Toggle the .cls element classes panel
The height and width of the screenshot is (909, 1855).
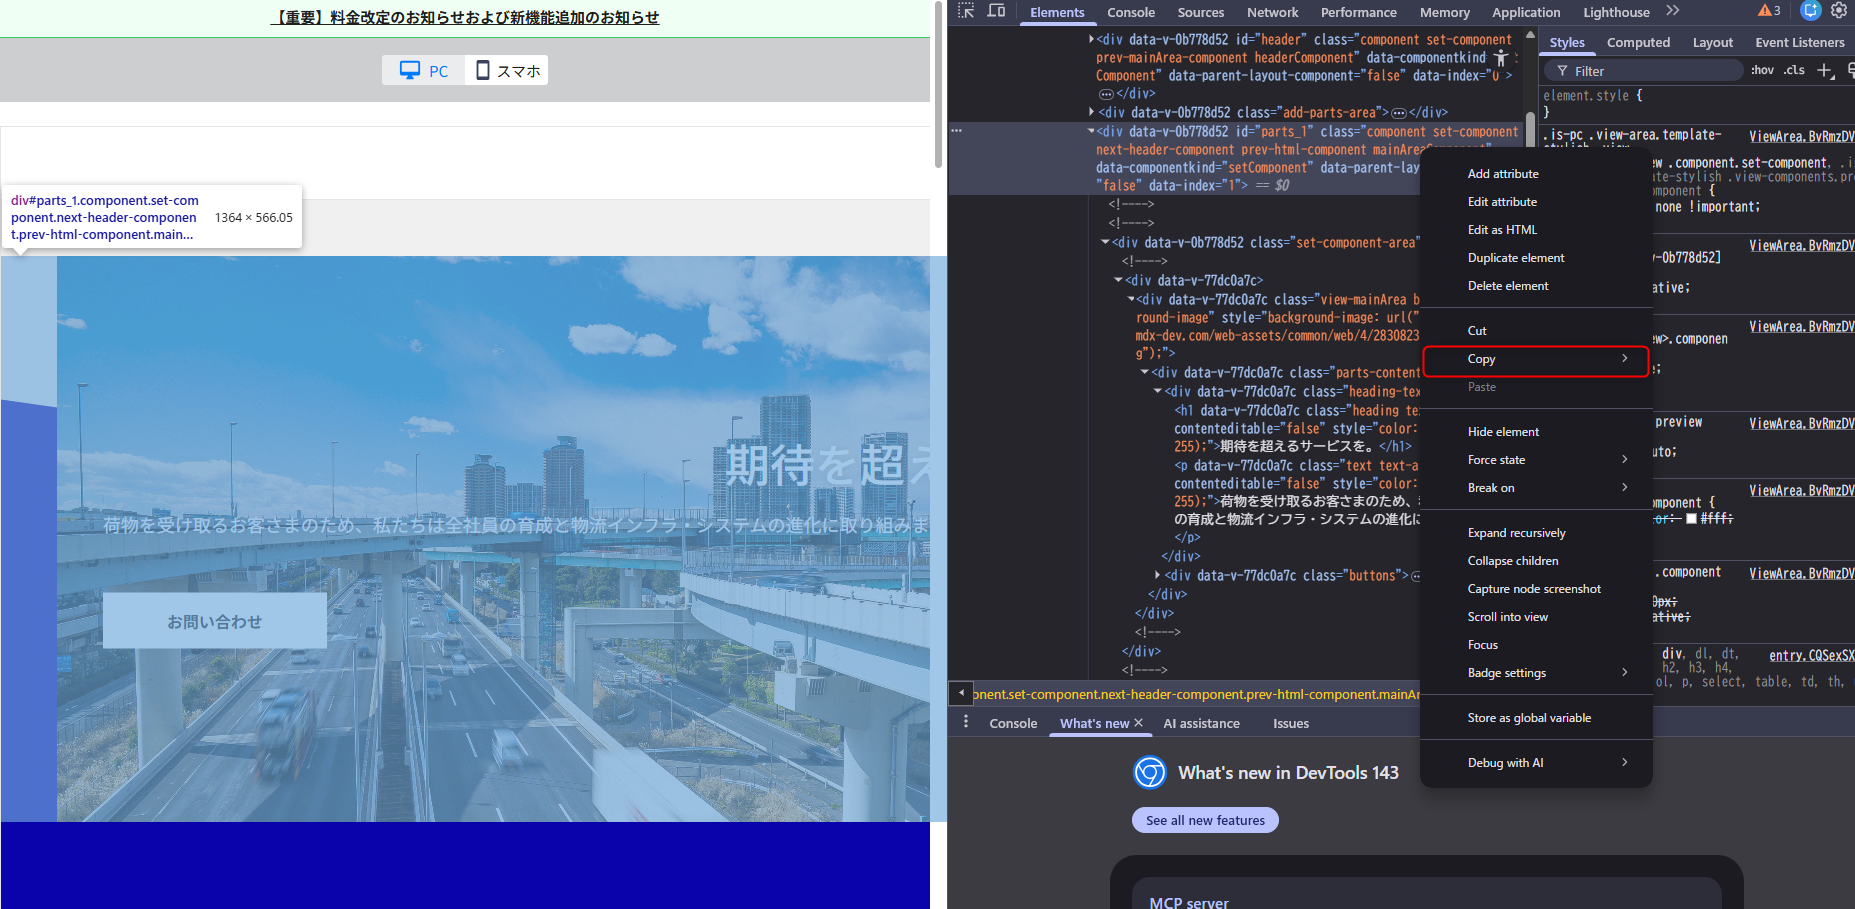[x=1794, y=70]
